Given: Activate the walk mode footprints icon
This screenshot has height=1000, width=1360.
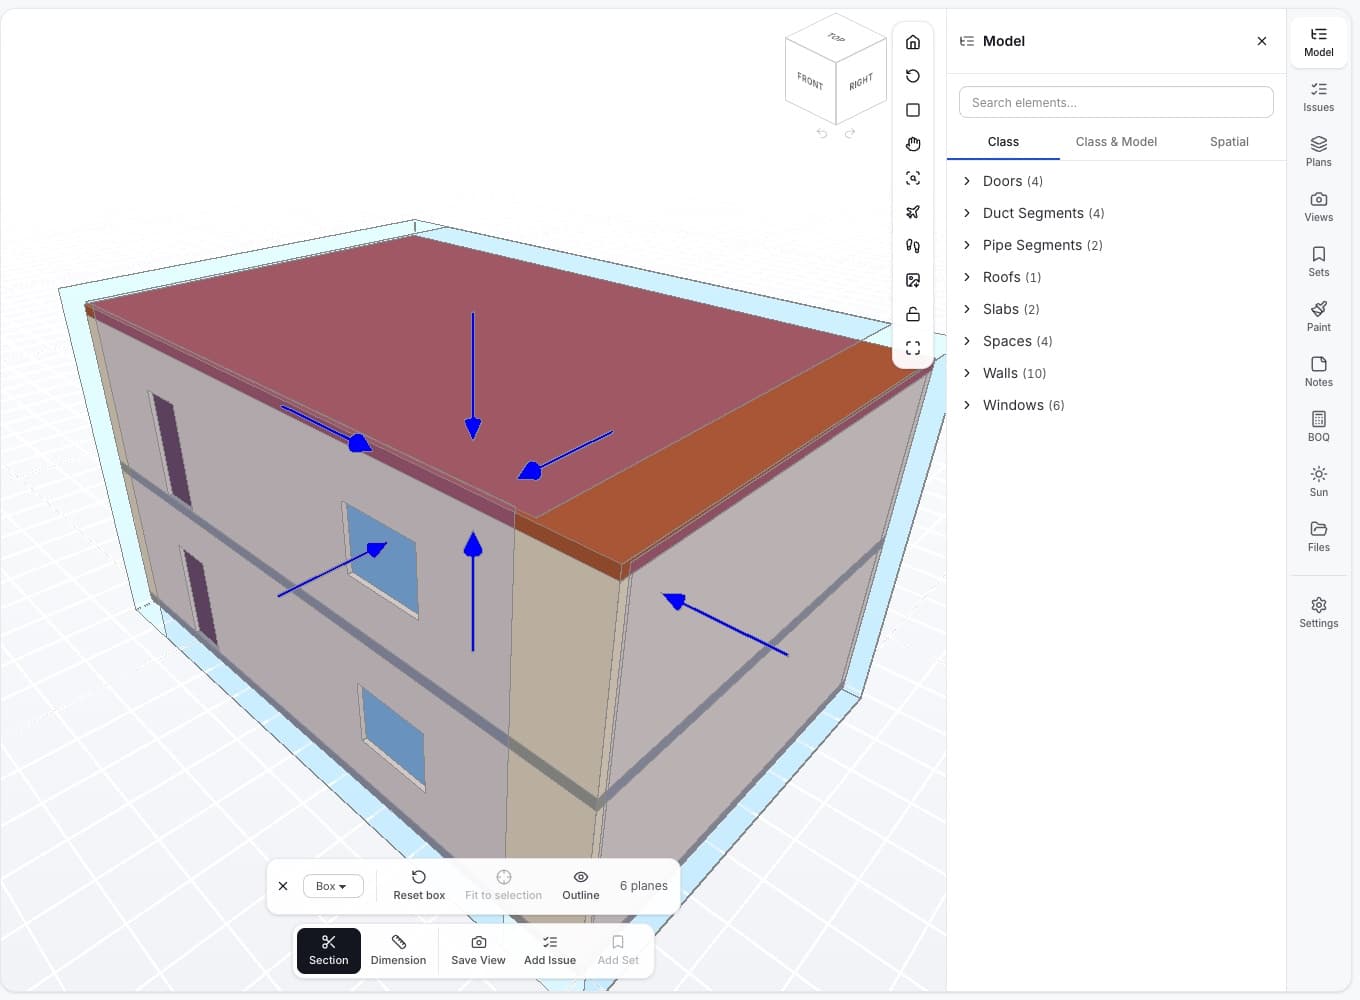Looking at the screenshot, I should point(913,246).
